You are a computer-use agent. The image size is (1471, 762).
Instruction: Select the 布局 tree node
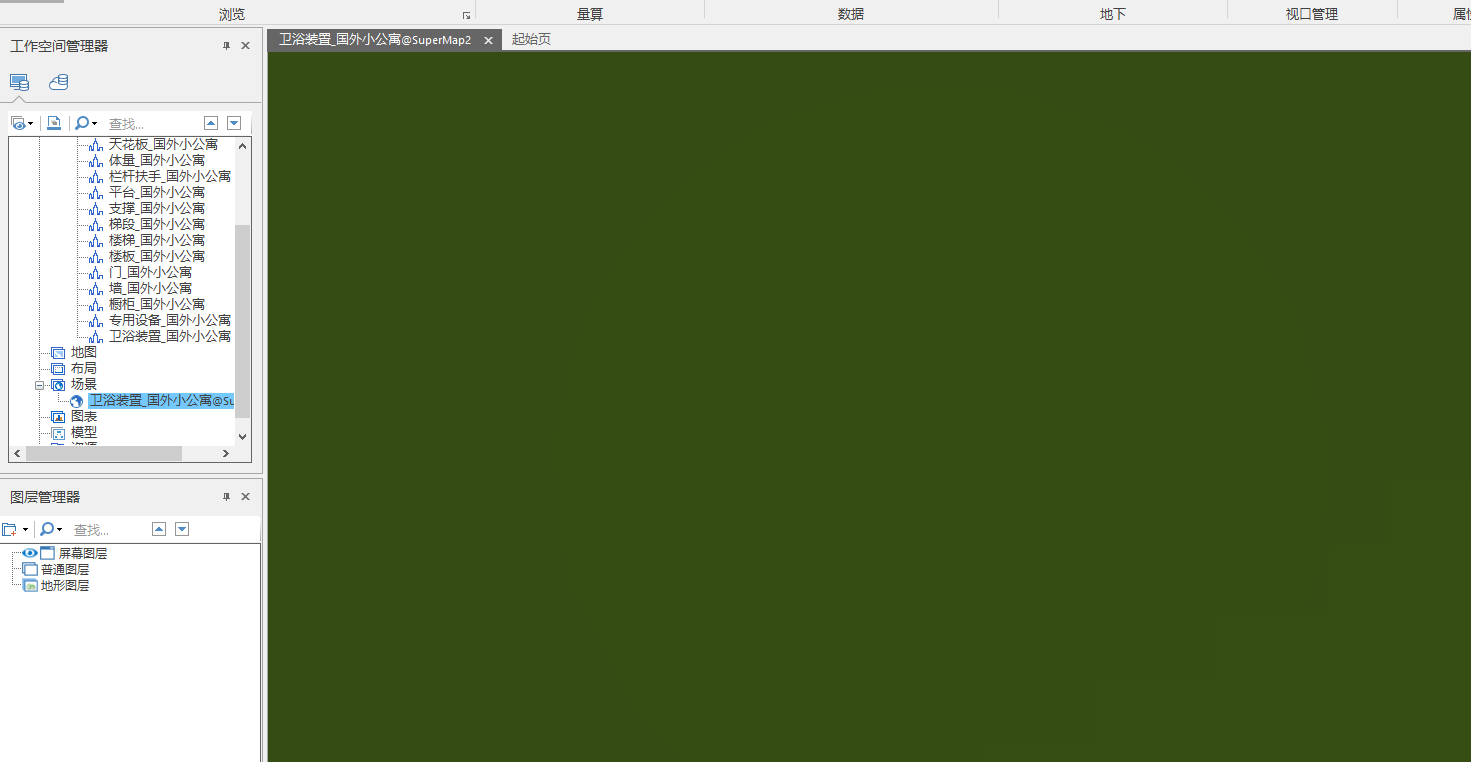(x=84, y=368)
